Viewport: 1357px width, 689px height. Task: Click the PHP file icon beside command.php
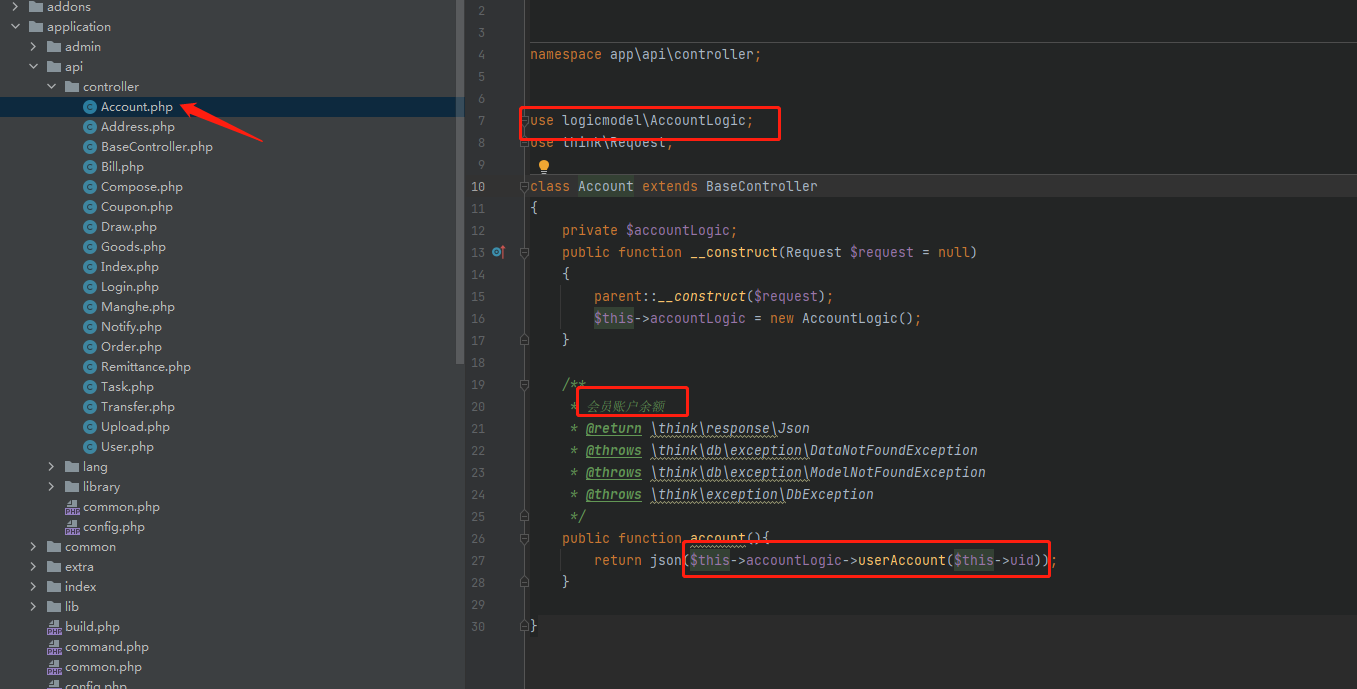pos(54,647)
